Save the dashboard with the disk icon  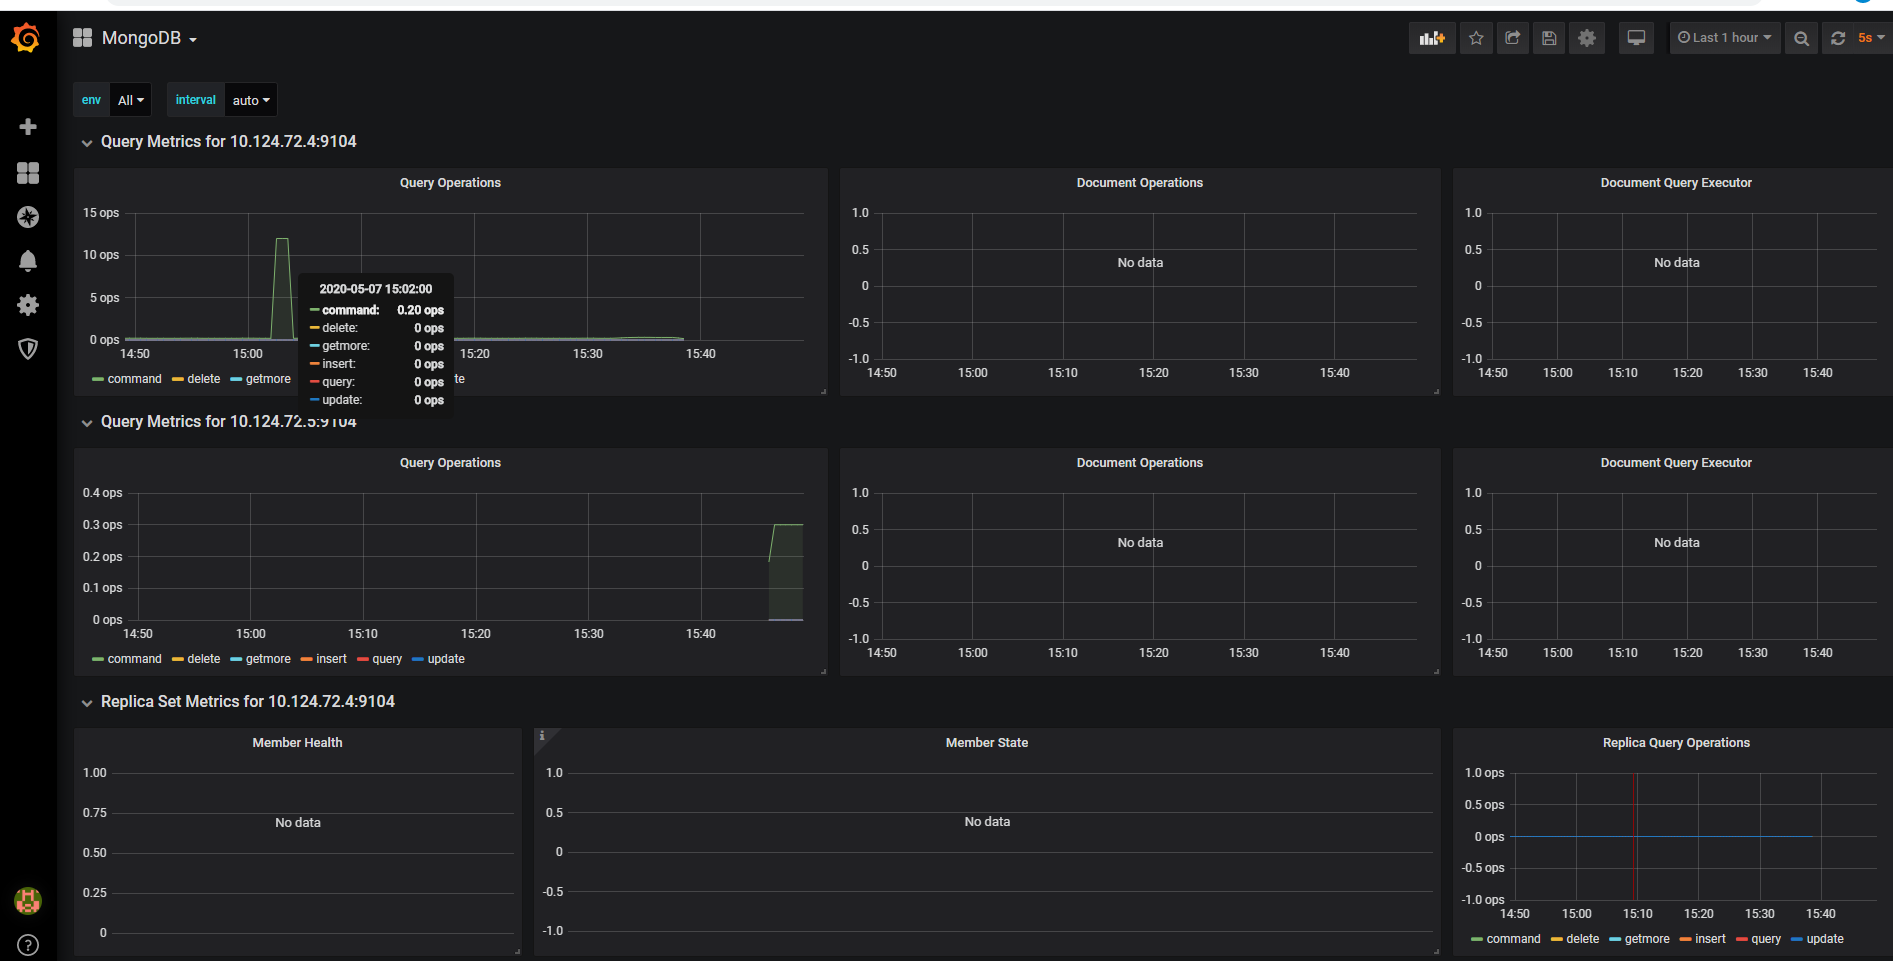click(x=1548, y=37)
